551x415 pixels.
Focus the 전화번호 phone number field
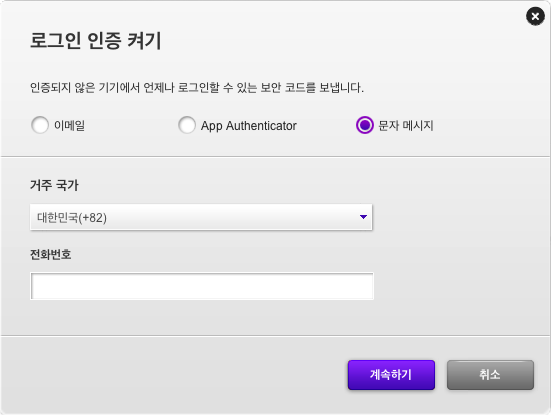click(202, 286)
